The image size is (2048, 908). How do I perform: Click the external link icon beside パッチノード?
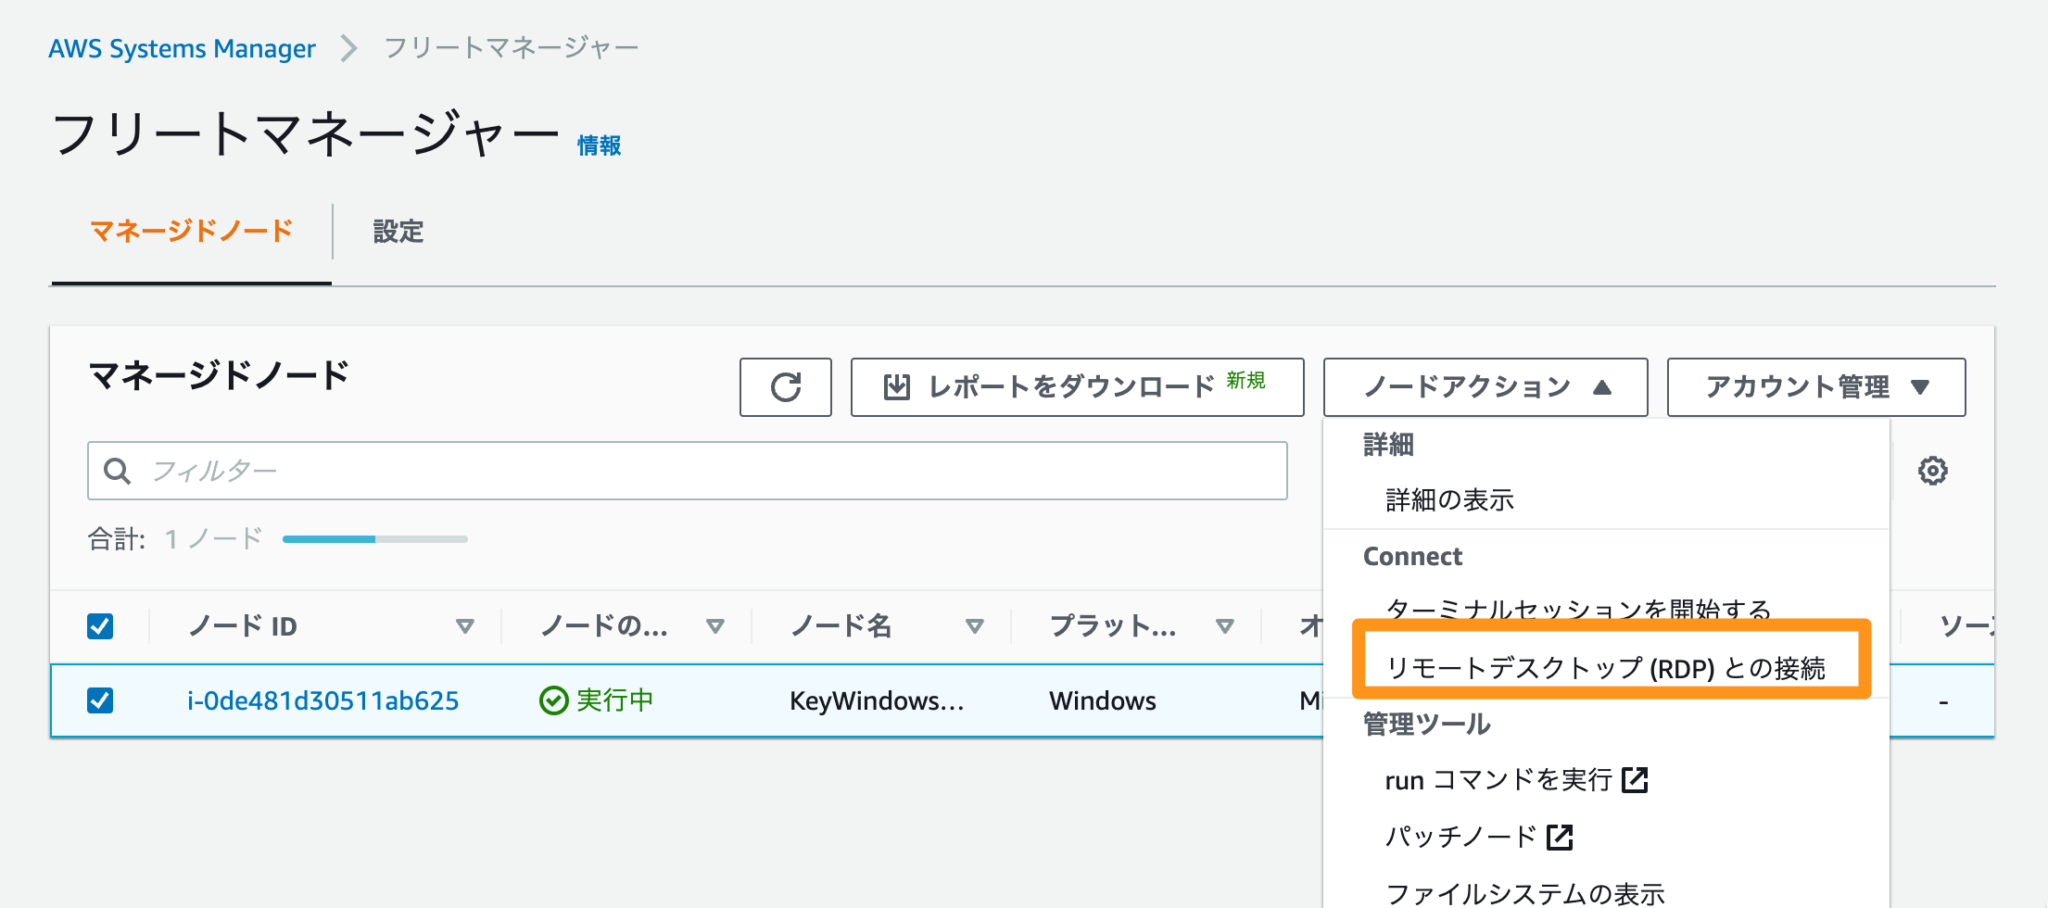click(x=1560, y=837)
